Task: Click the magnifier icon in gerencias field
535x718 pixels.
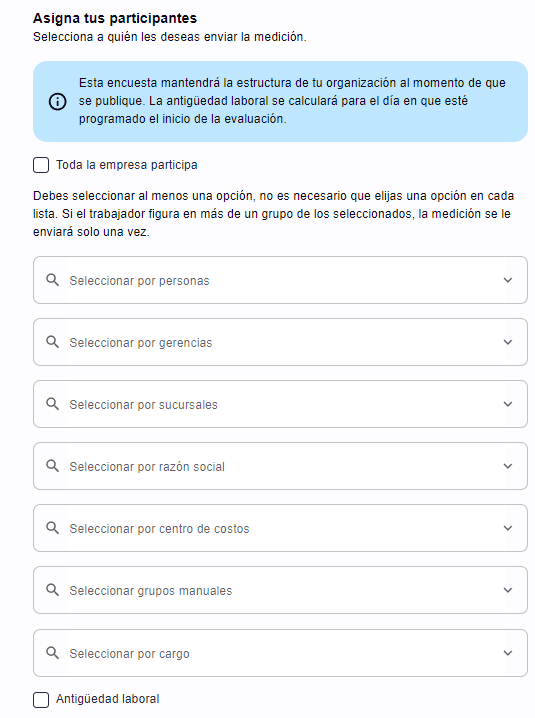Action: coord(53,342)
